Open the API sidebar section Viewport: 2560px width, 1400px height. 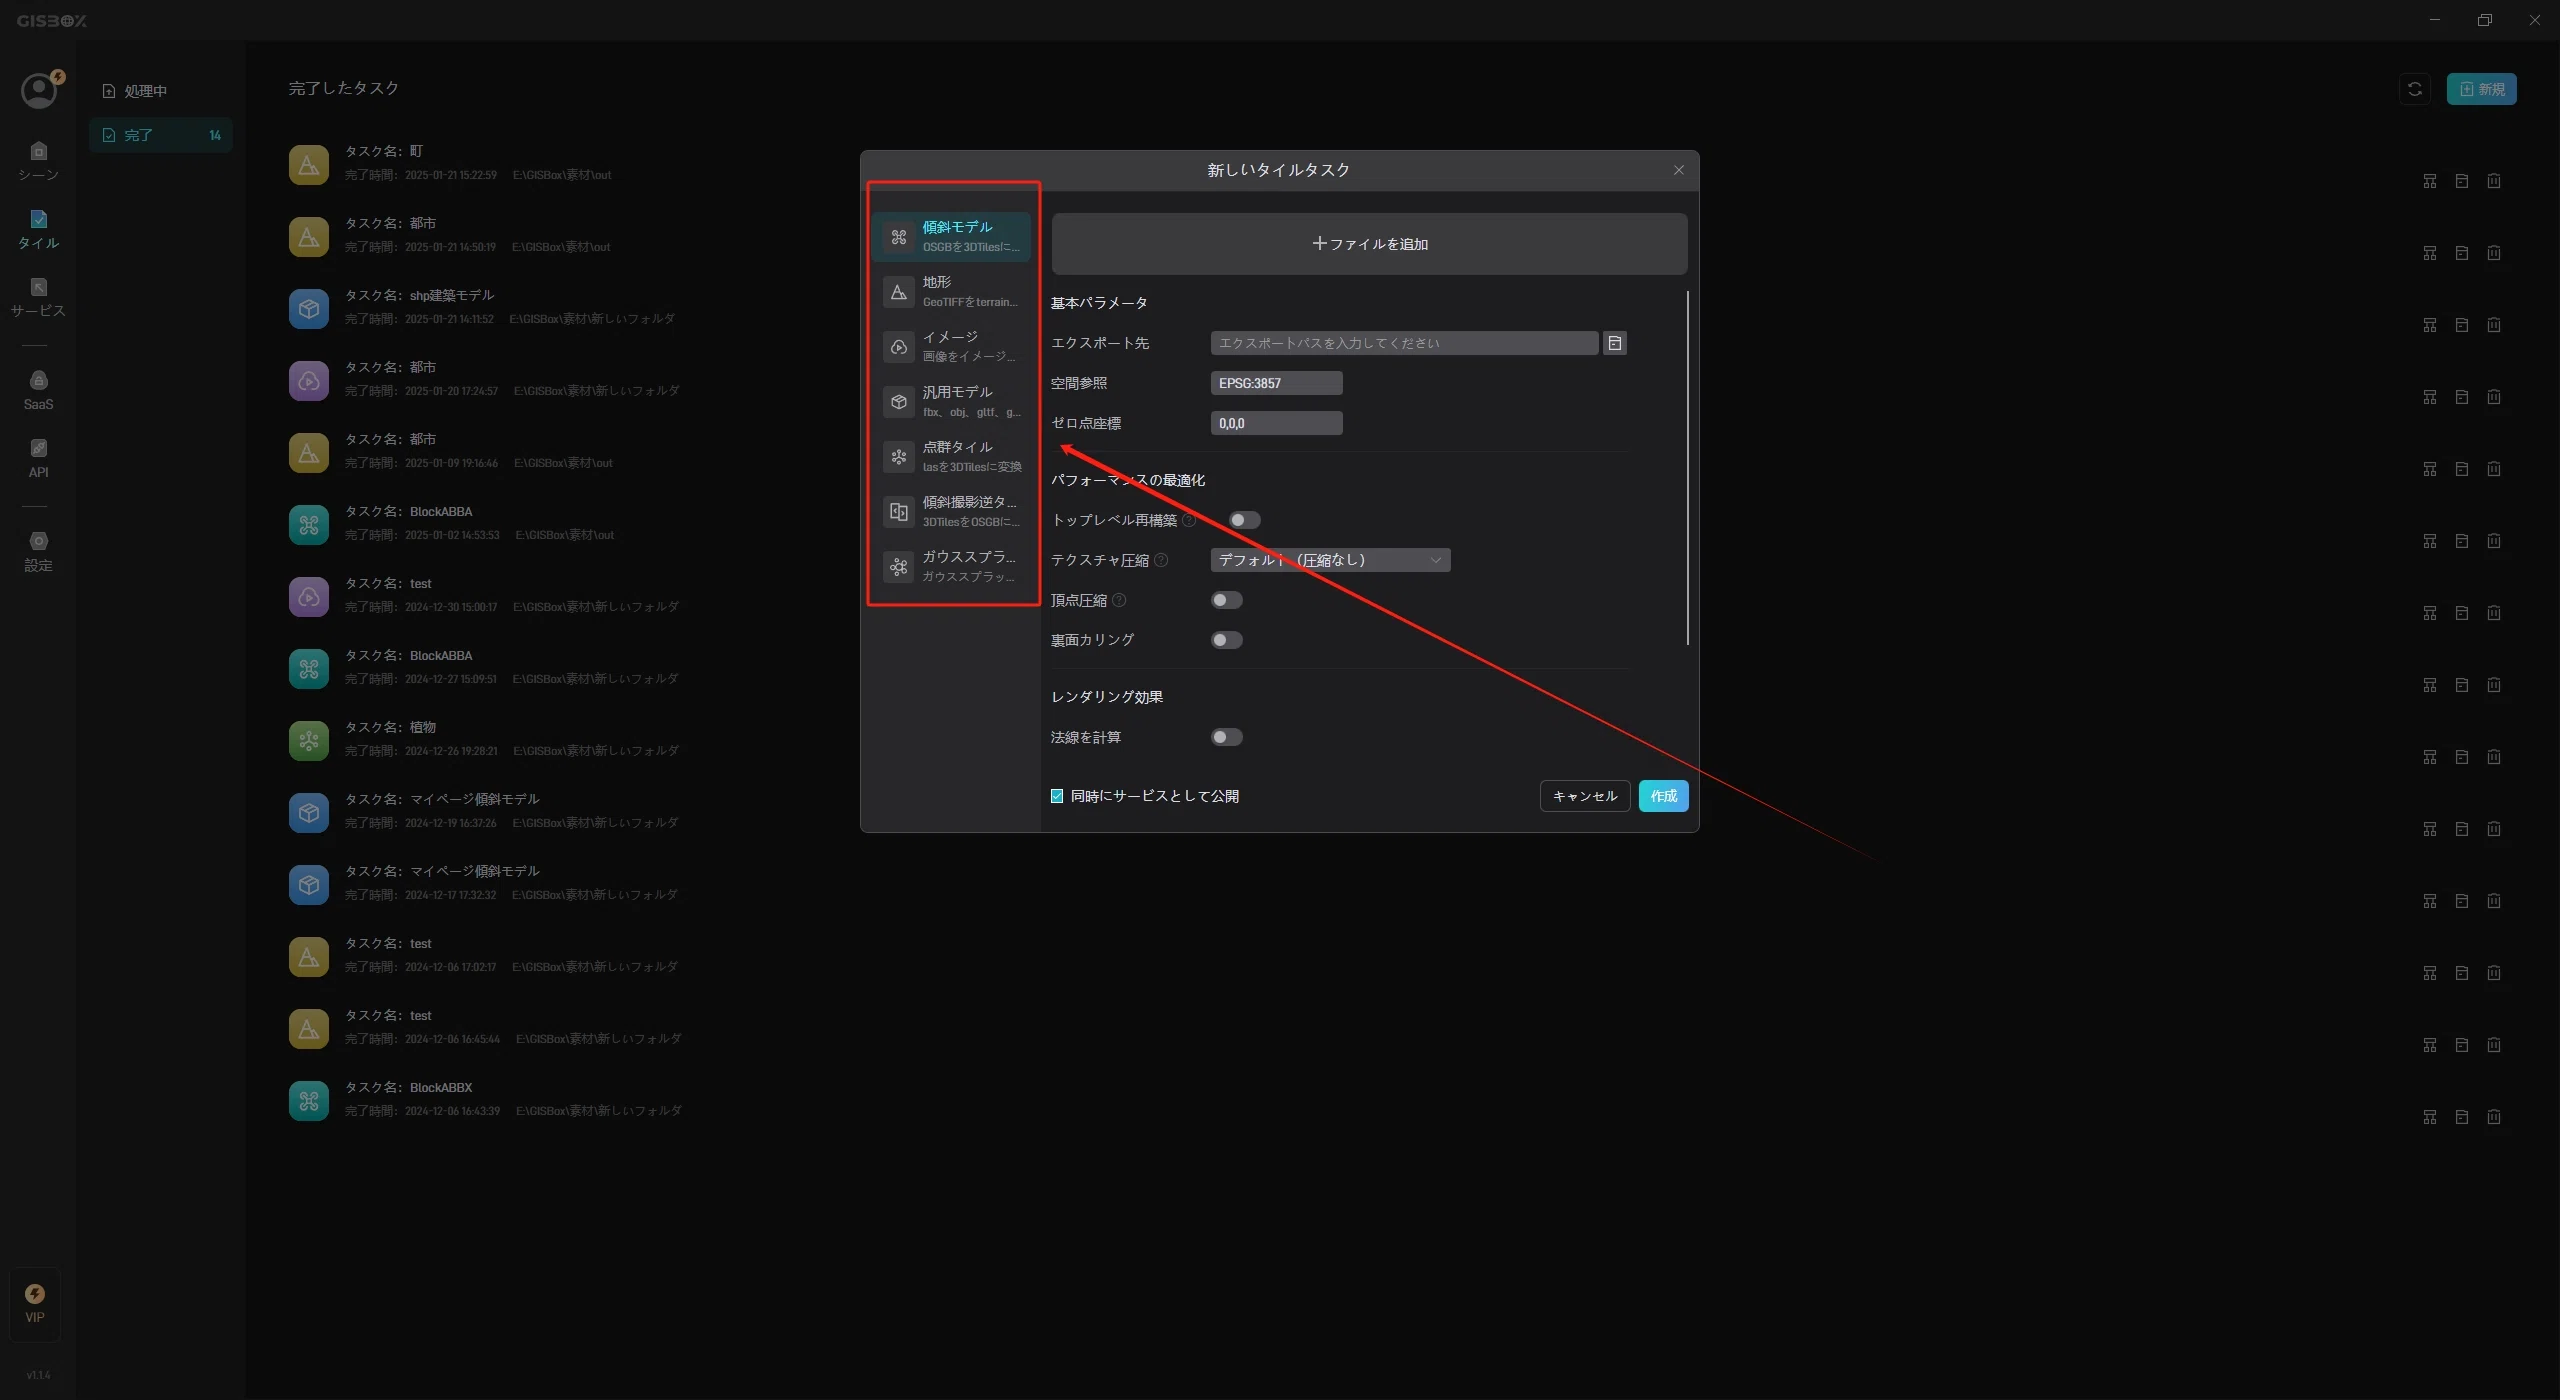(38, 458)
